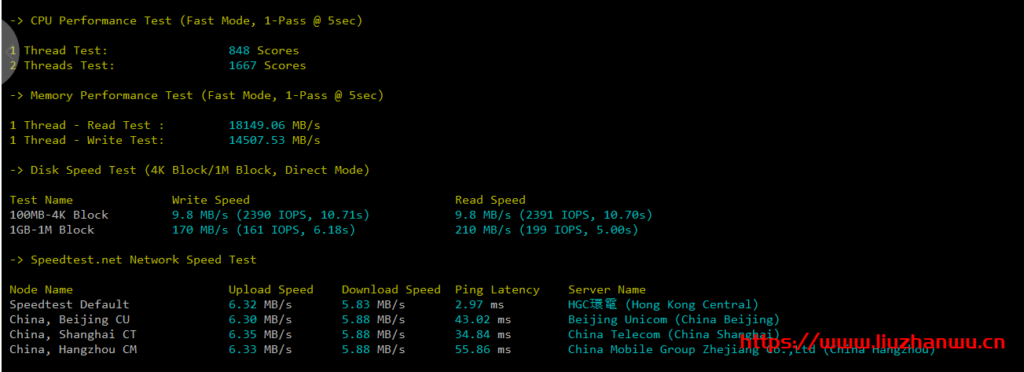Click the 1667 Scores two threads result
Image resolution: width=1024 pixels, height=372 pixels.
tap(267, 65)
